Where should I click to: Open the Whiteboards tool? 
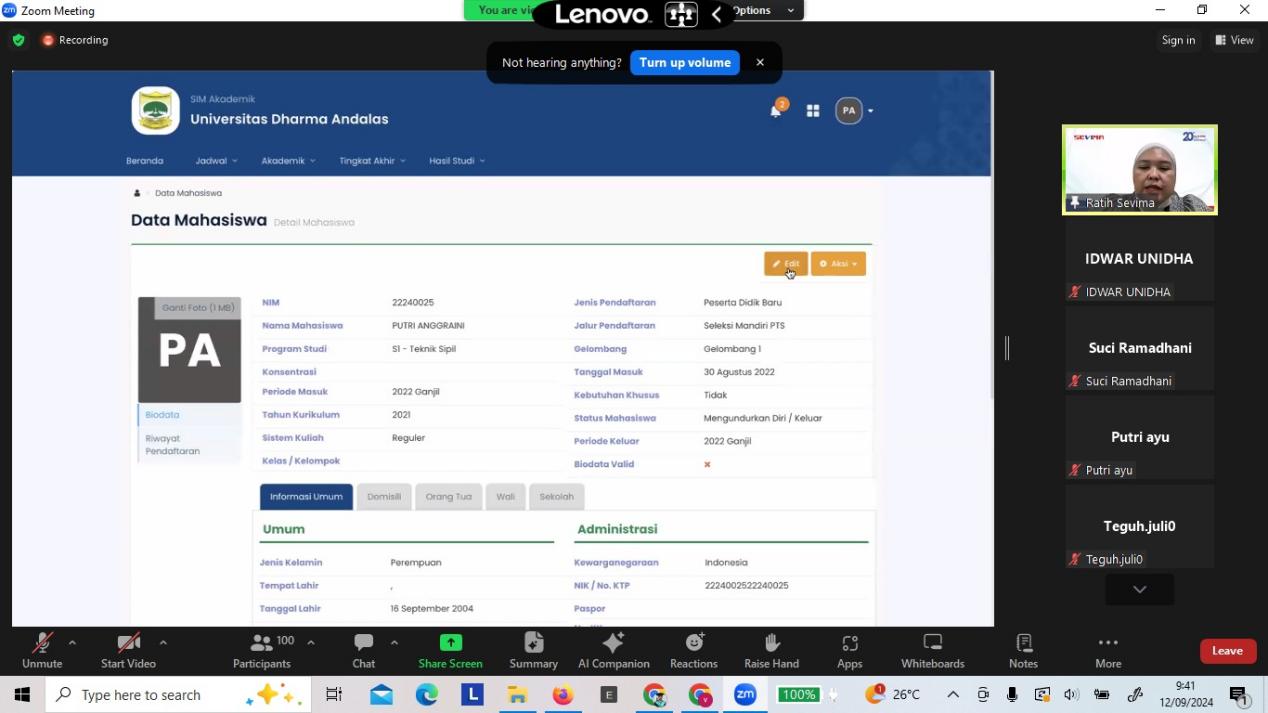pyautogui.click(x=932, y=650)
